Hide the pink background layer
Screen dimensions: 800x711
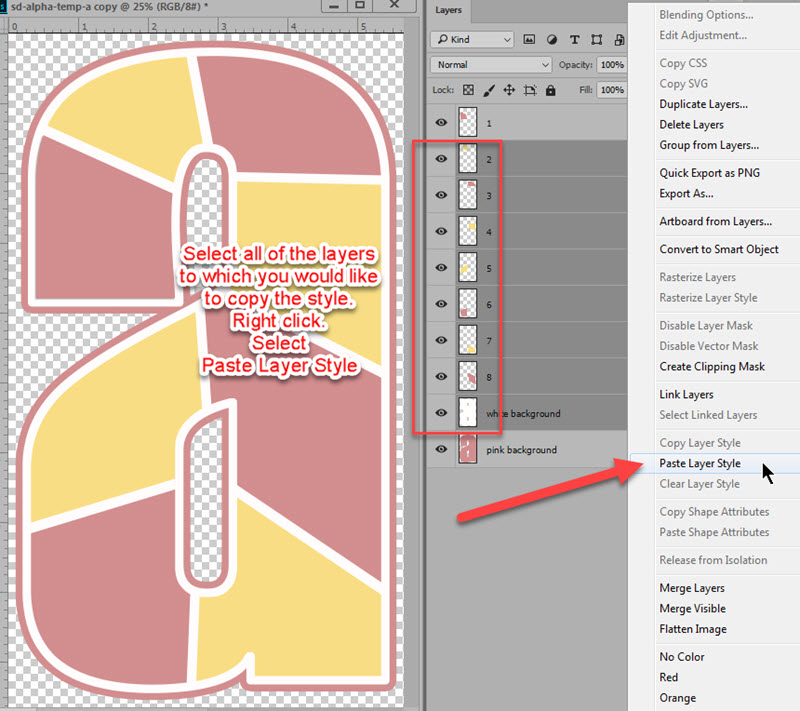(441, 449)
